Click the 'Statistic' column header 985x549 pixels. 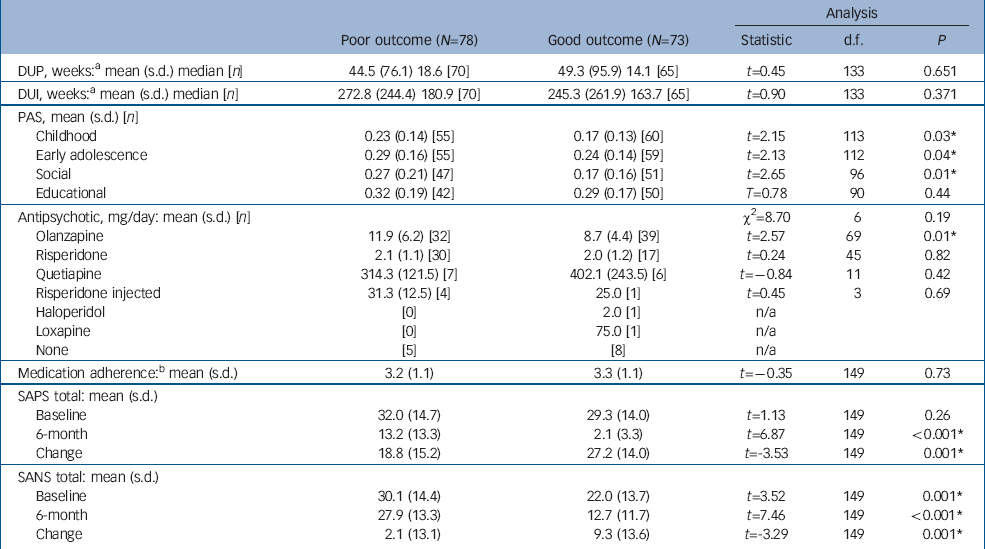(766, 41)
